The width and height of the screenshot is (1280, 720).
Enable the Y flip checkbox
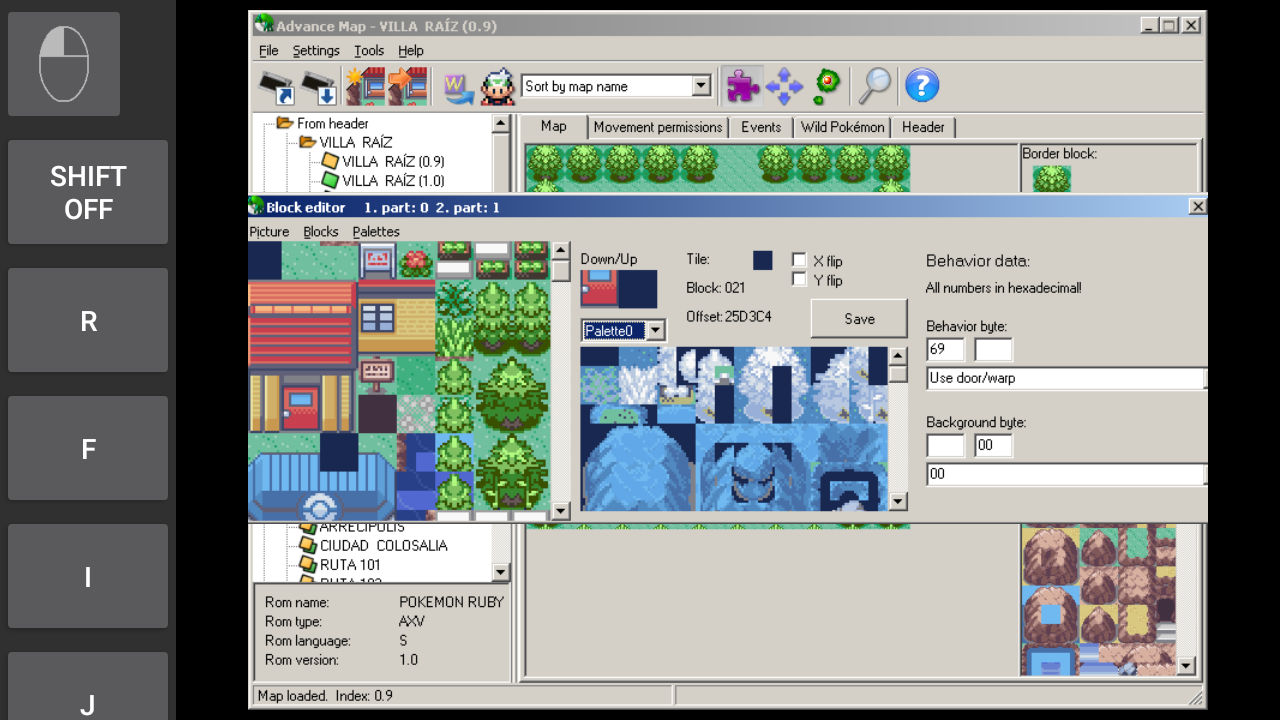[x=798, y=279]
